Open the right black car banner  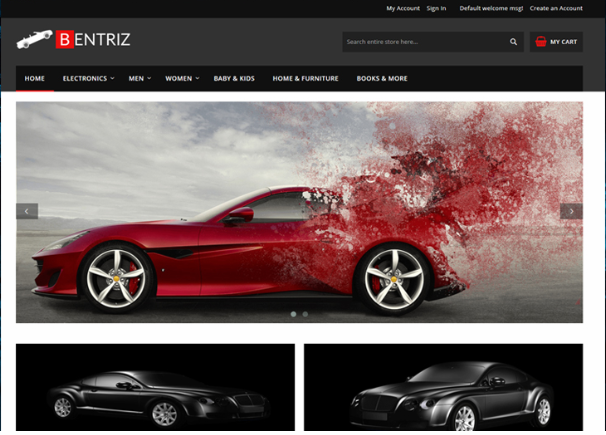pos(443,387)
